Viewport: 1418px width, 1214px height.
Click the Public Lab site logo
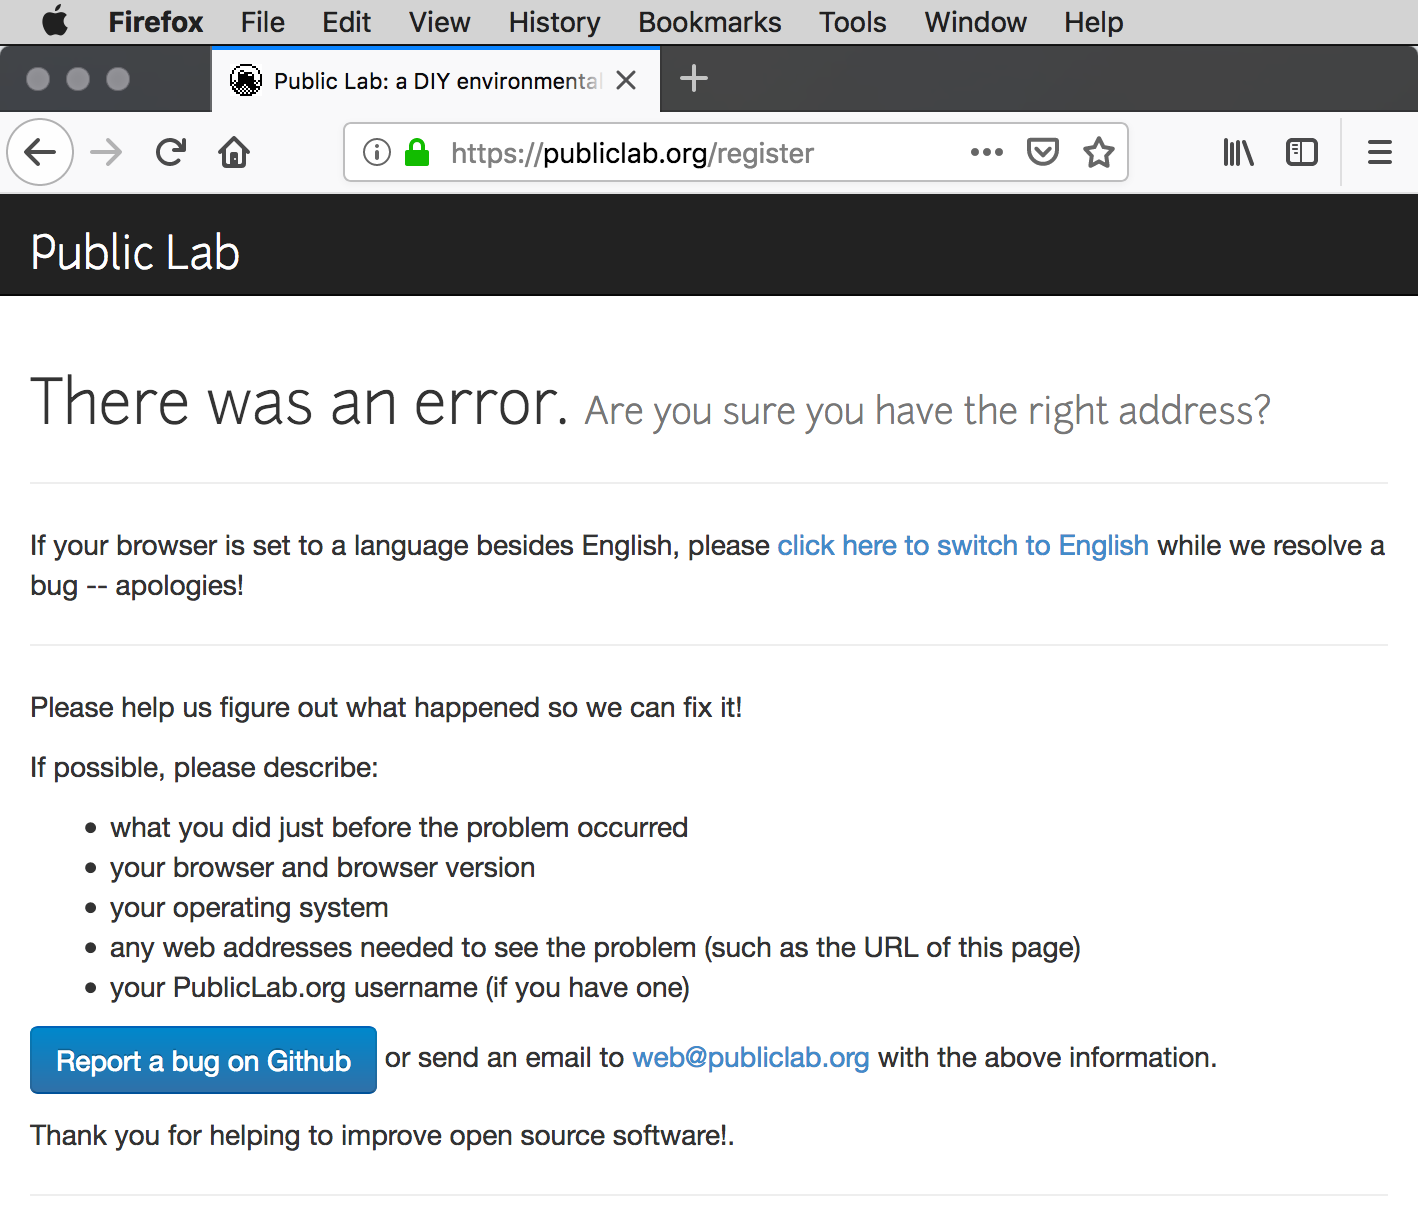(135, 252)
